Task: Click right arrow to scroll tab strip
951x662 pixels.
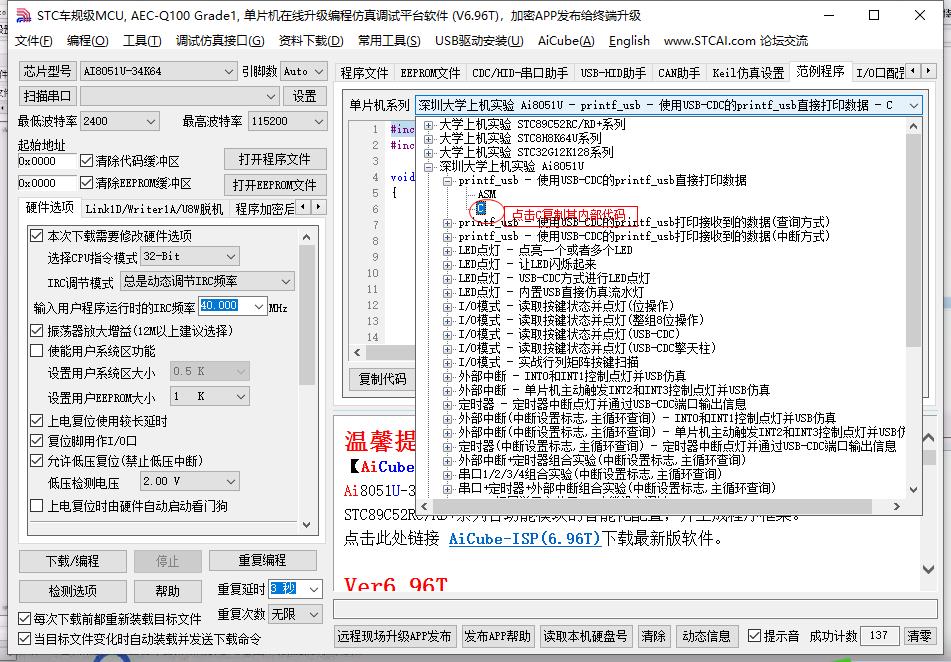Action: (x=929, y=70)
